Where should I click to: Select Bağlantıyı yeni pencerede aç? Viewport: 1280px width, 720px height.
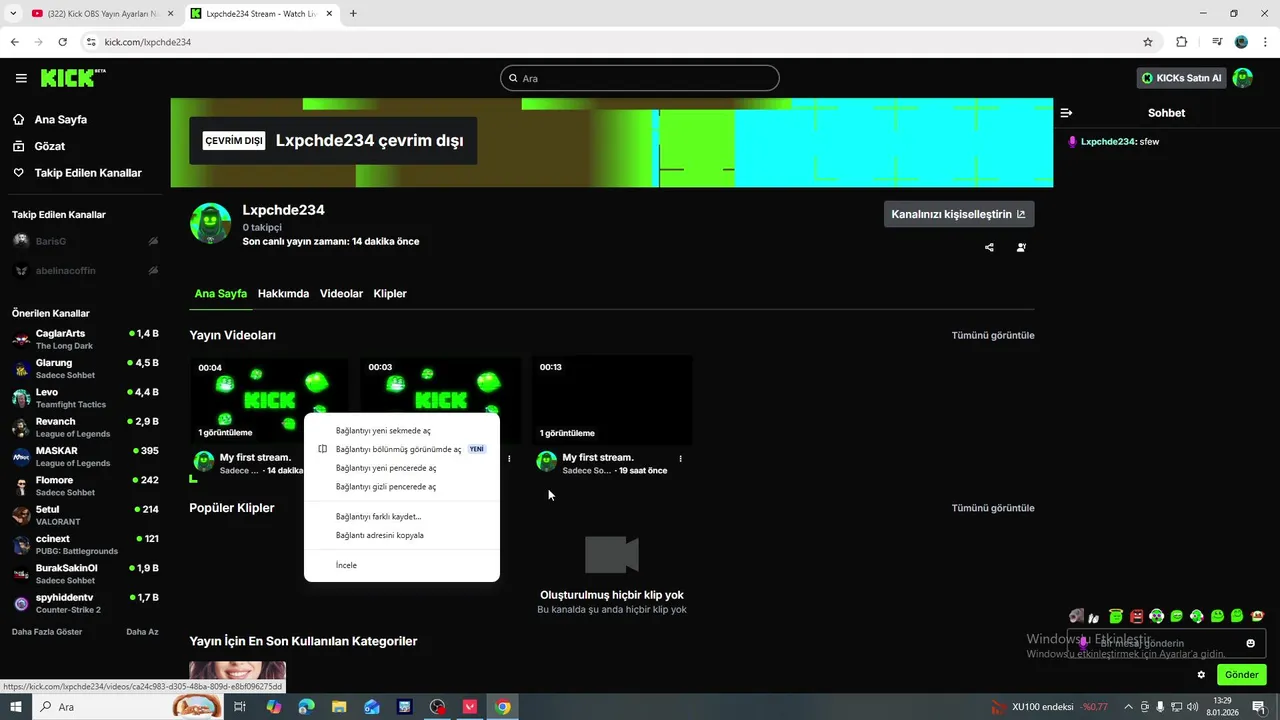(x=402, y=468)
